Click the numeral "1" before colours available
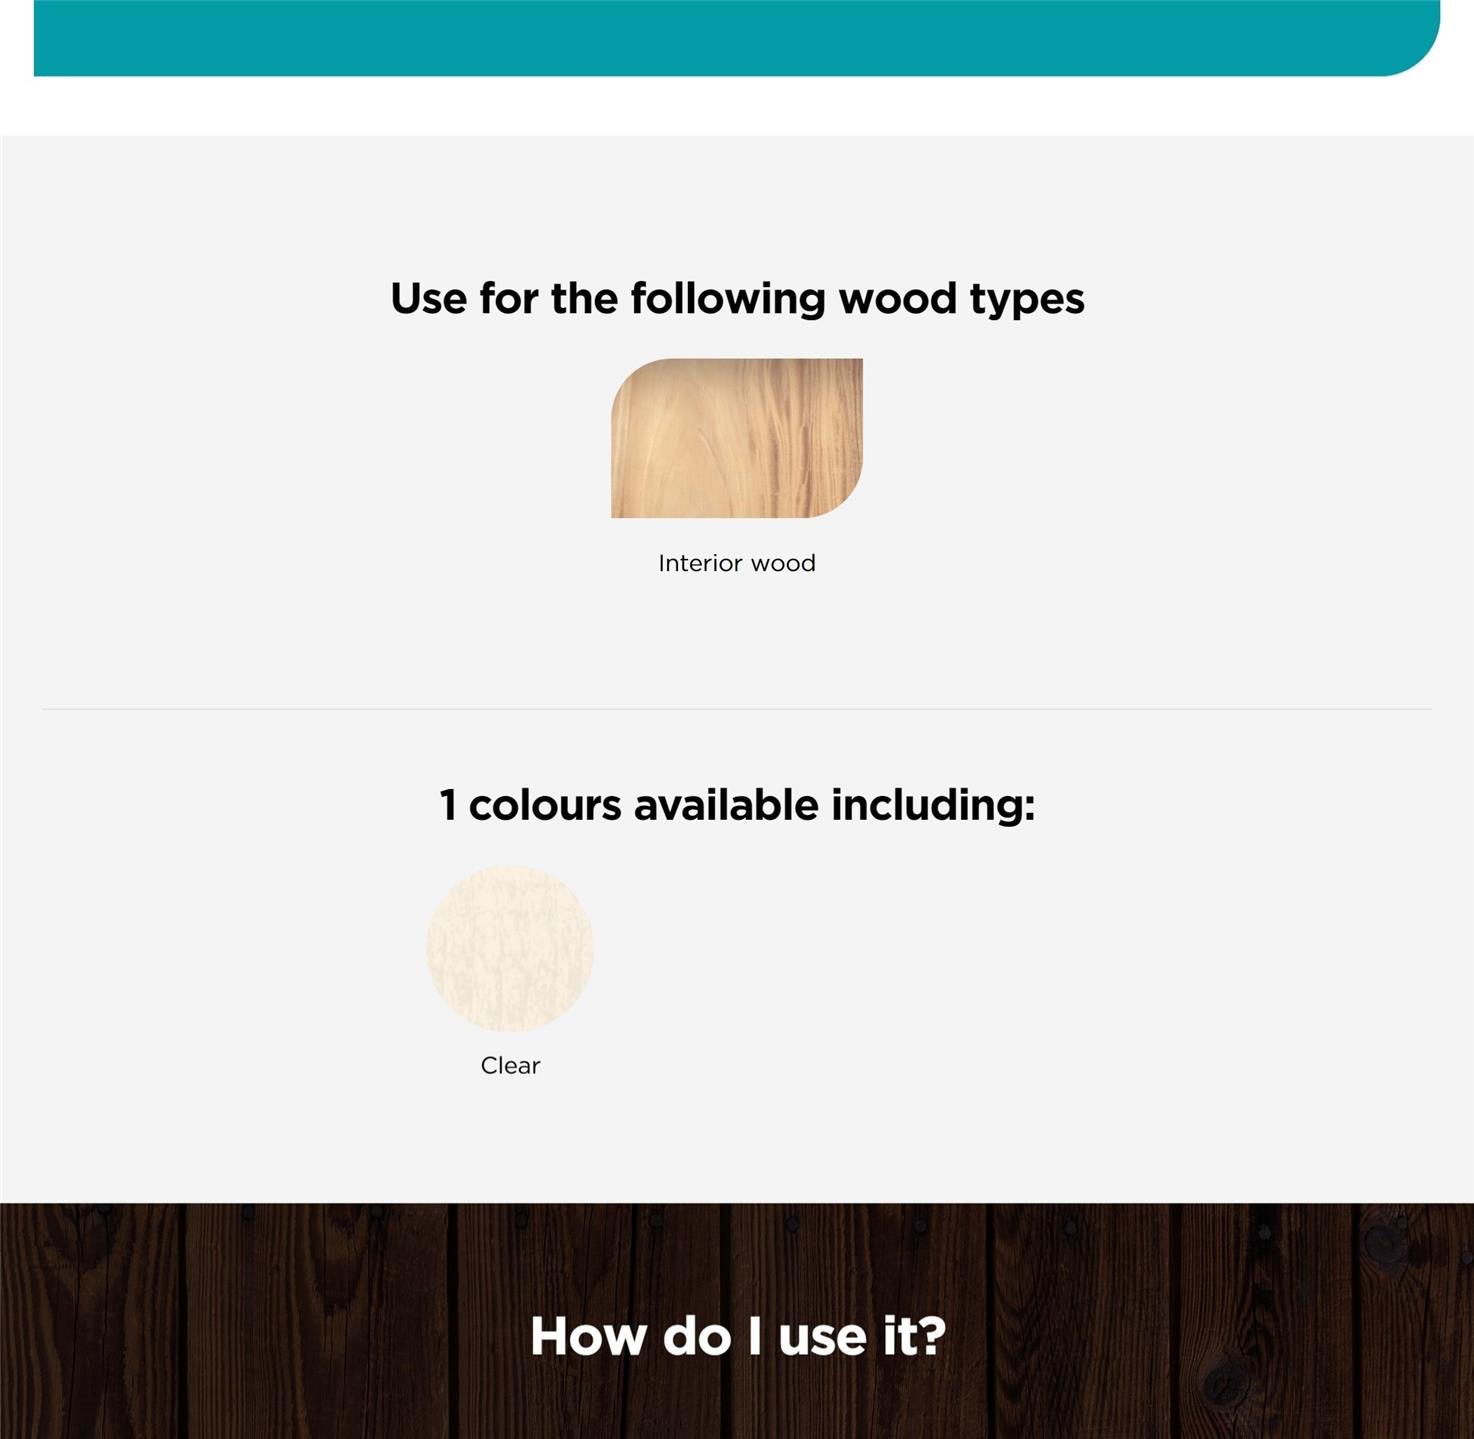Image resolution: width=1474 pixels, height=1439 pixels. click(x=448, y=806)
